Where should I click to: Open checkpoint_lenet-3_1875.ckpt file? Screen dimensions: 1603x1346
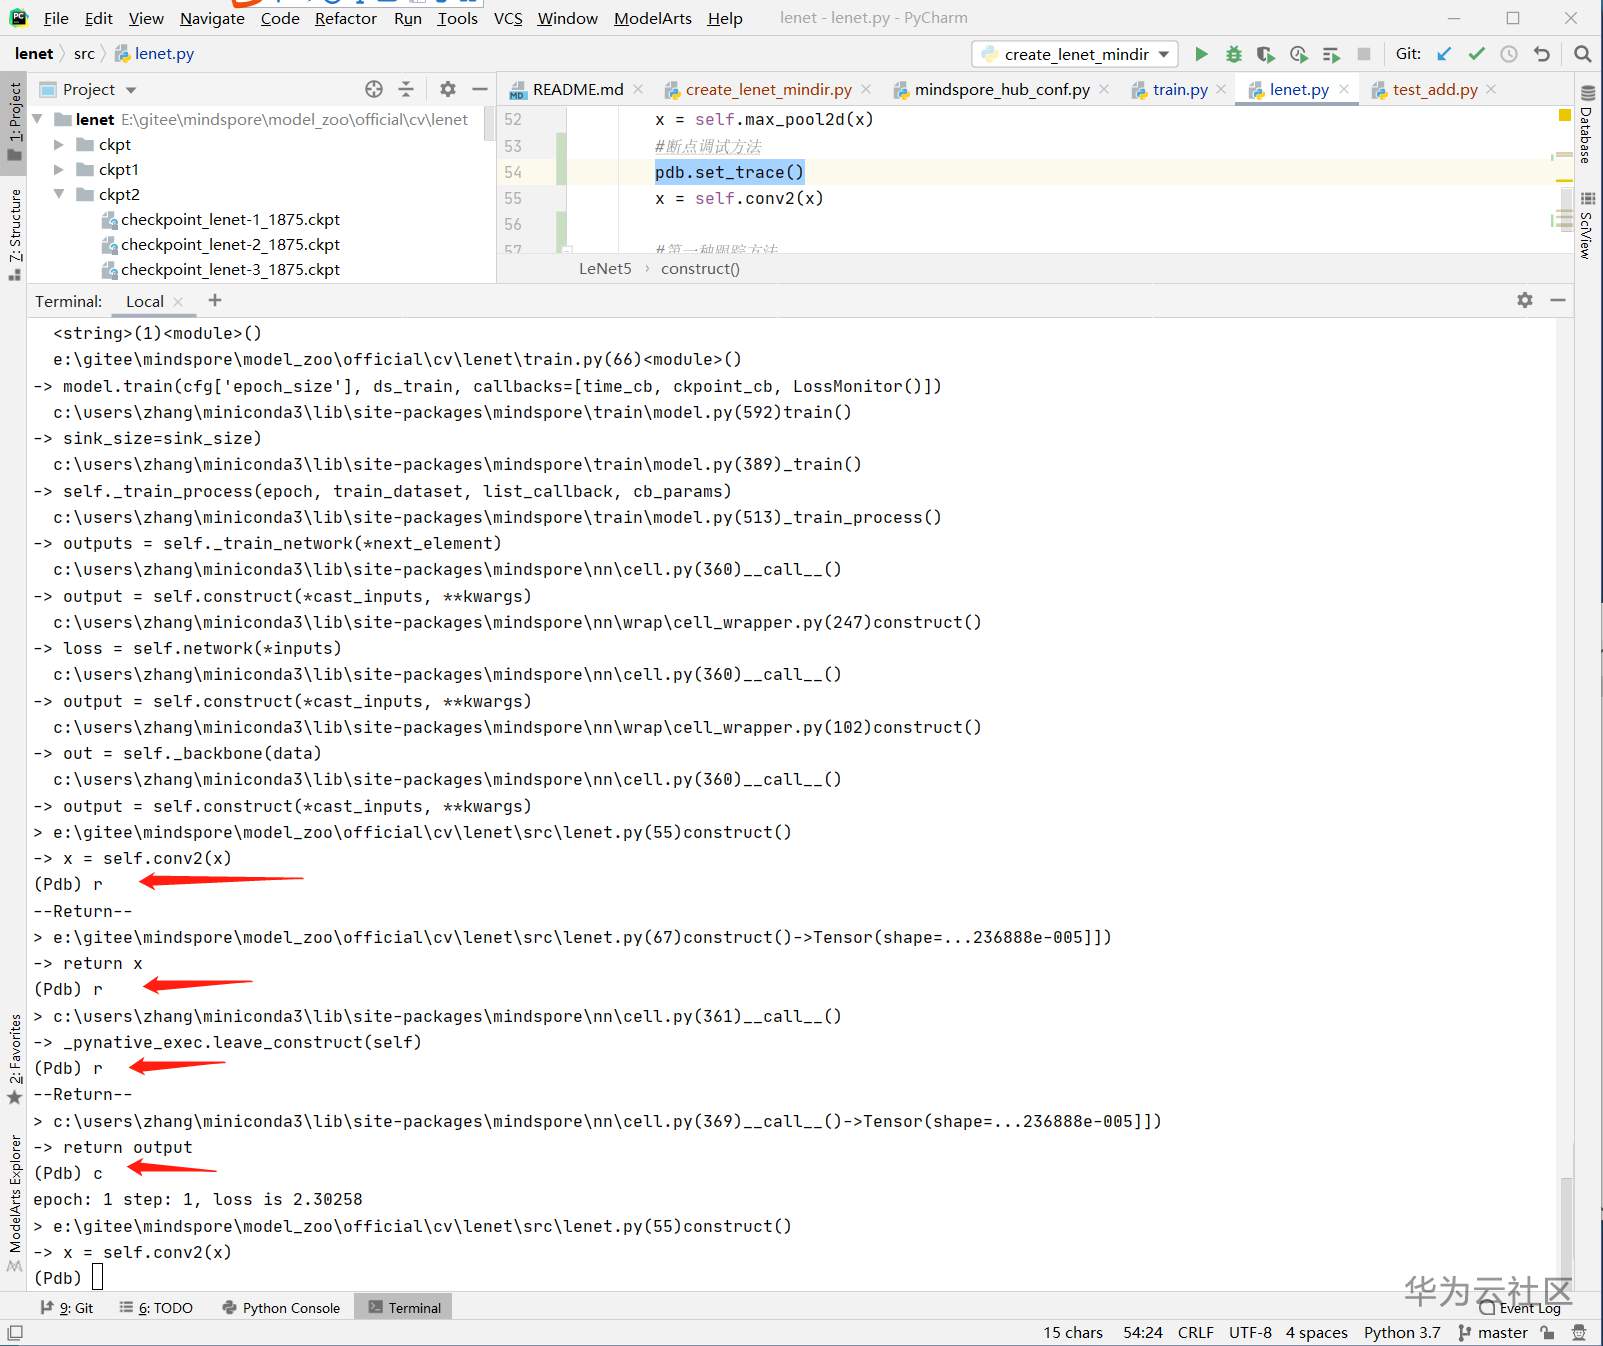[x=230, y=269]
